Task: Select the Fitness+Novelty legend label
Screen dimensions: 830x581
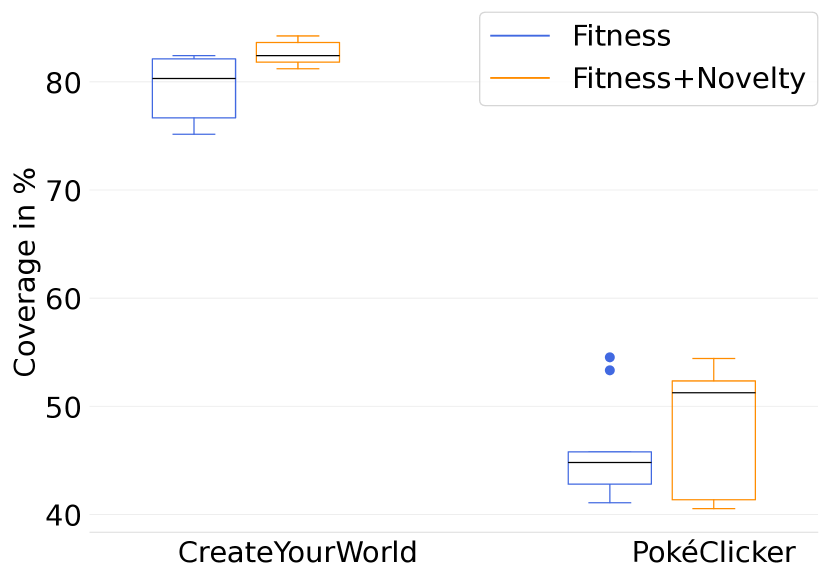Action: pos(688,78)
